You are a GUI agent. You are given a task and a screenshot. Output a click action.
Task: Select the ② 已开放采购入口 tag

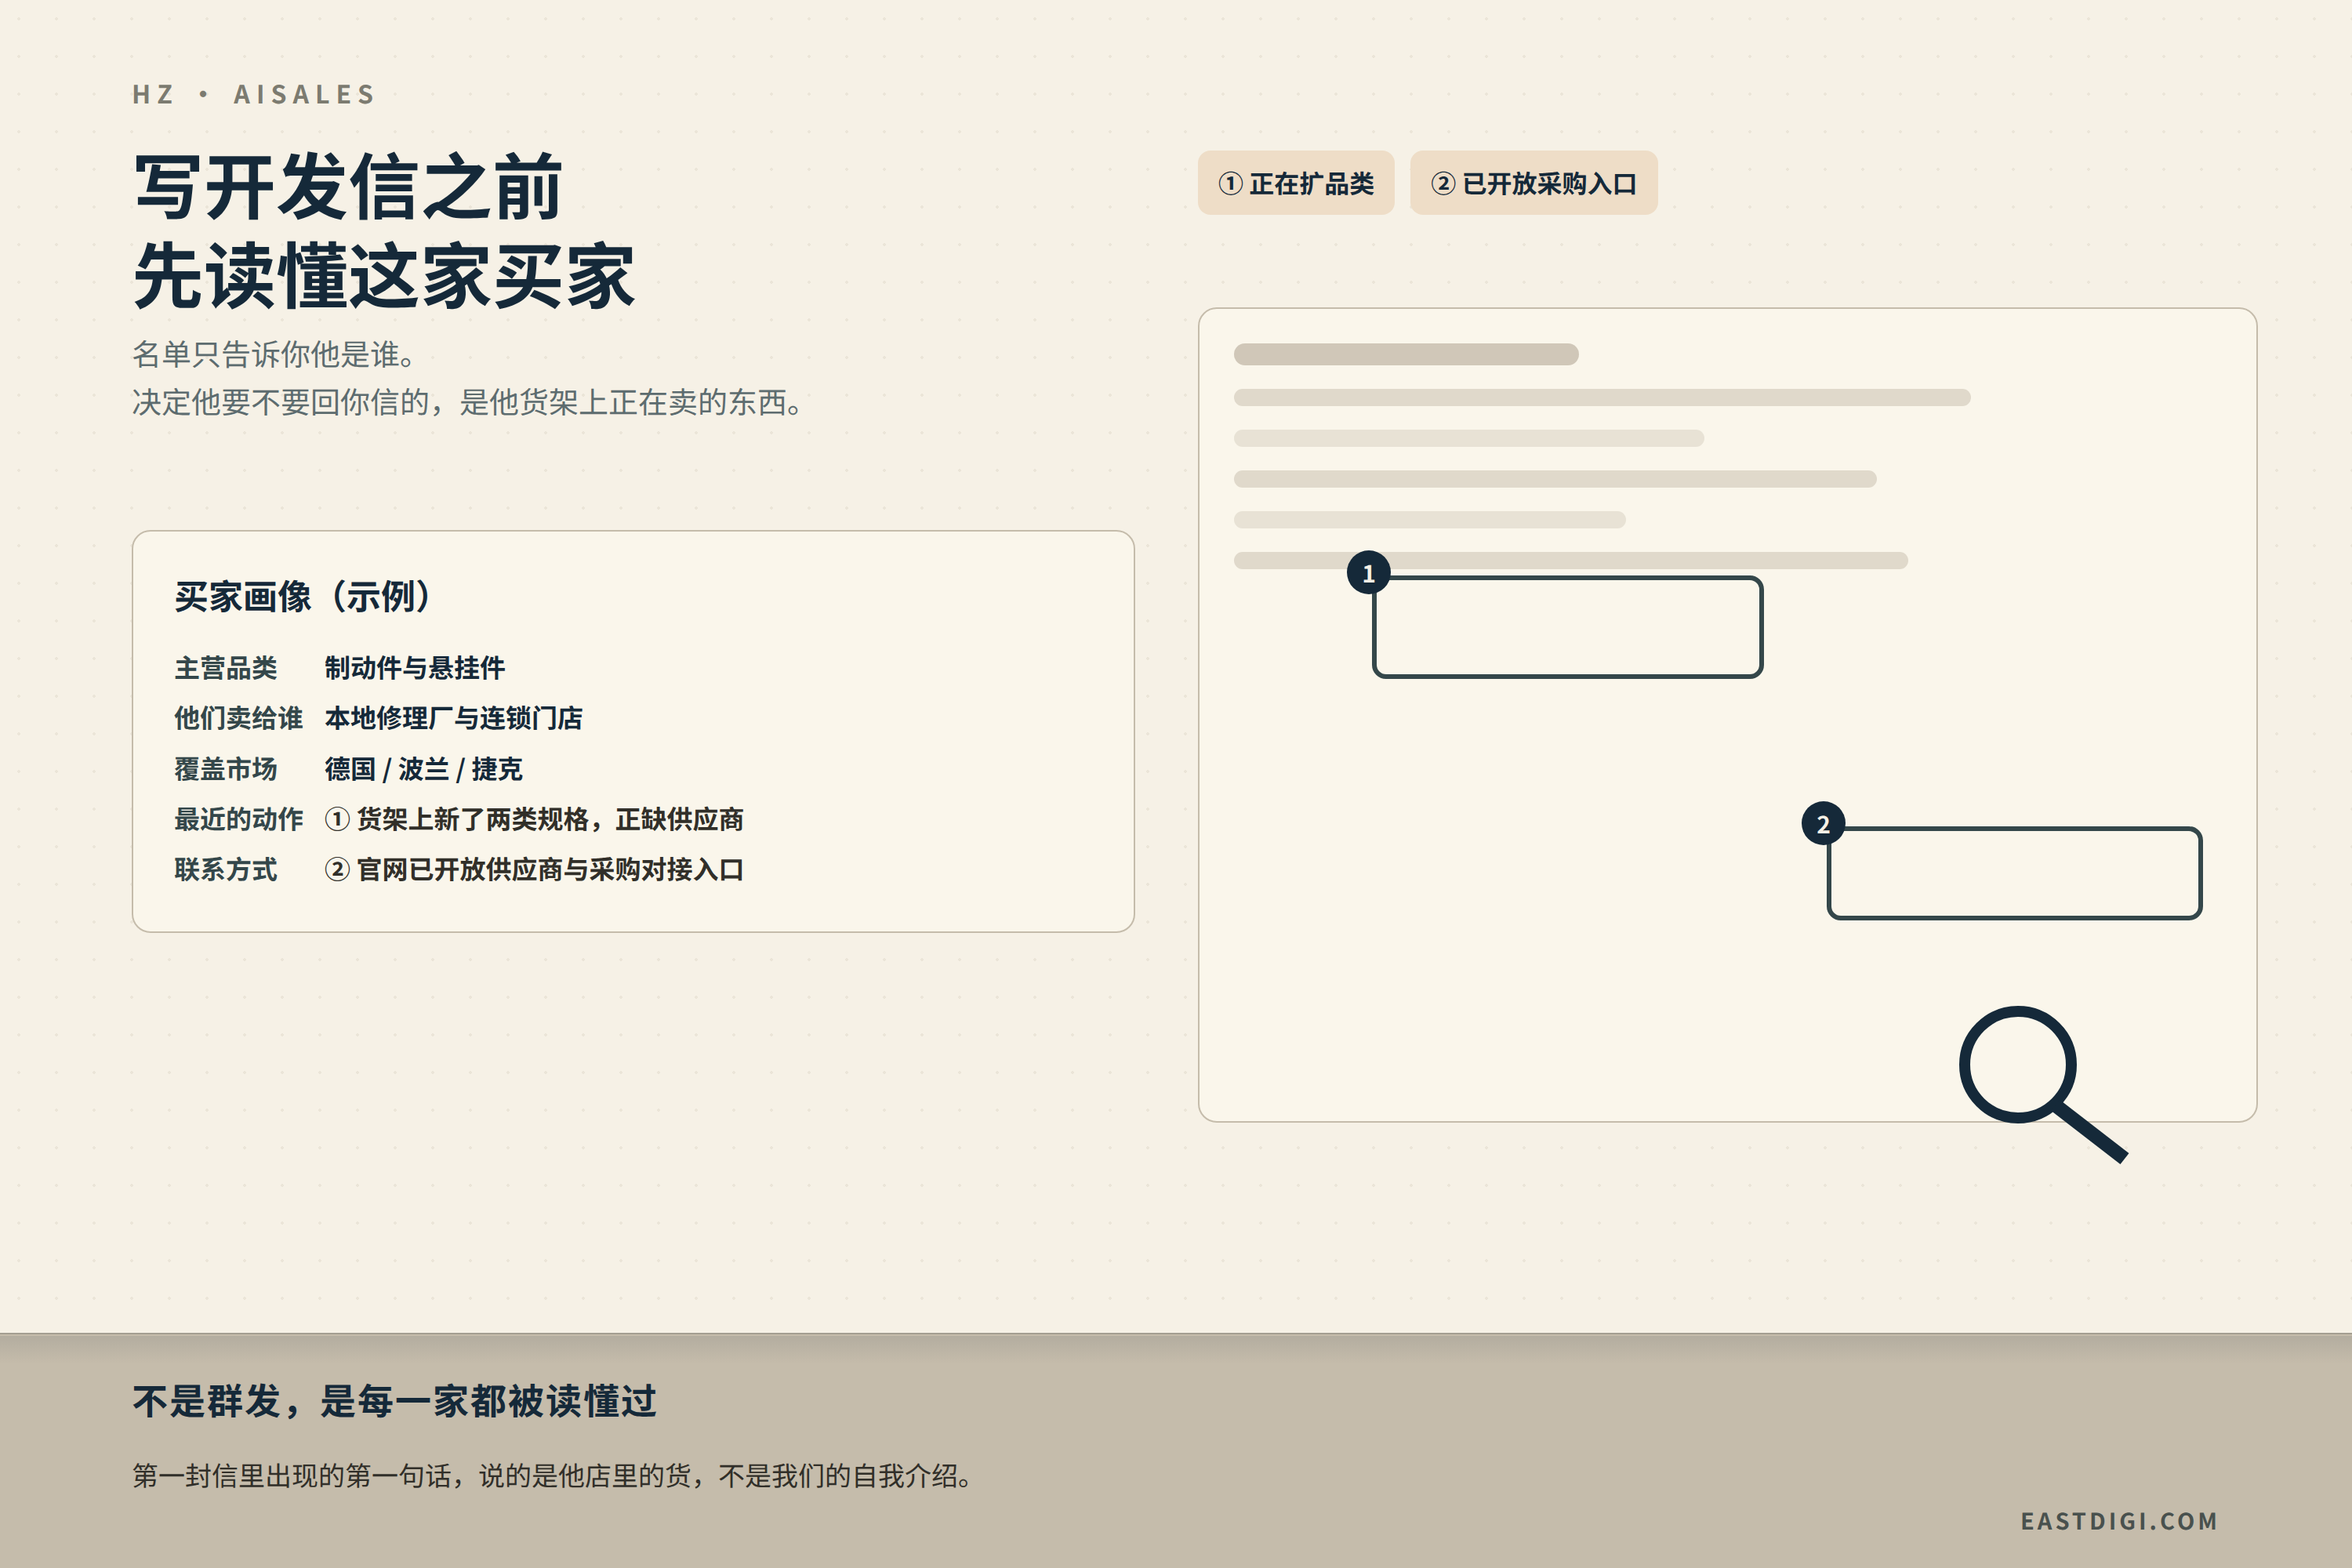click(x=1533, y=183)
